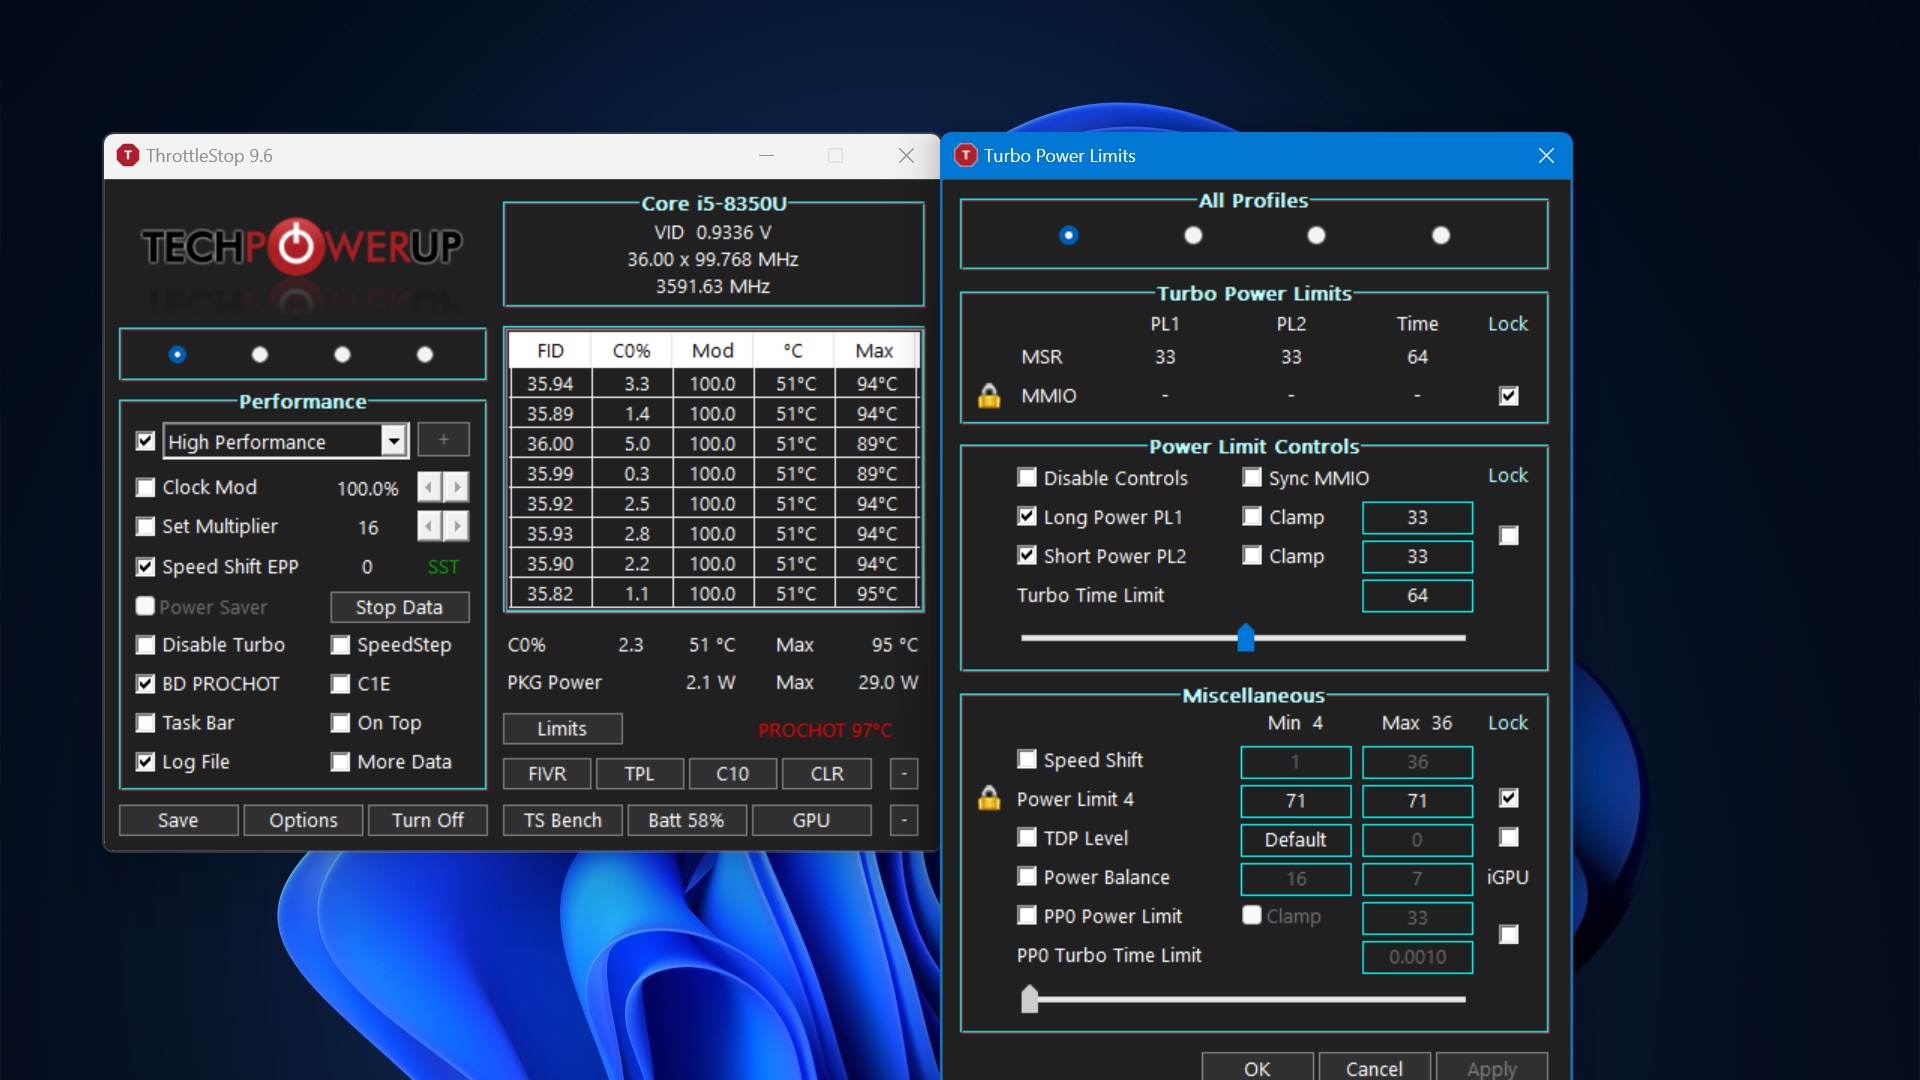
Task: Click the minus button beside GPU
Action: pyautogui.click(x=904, y=820)
